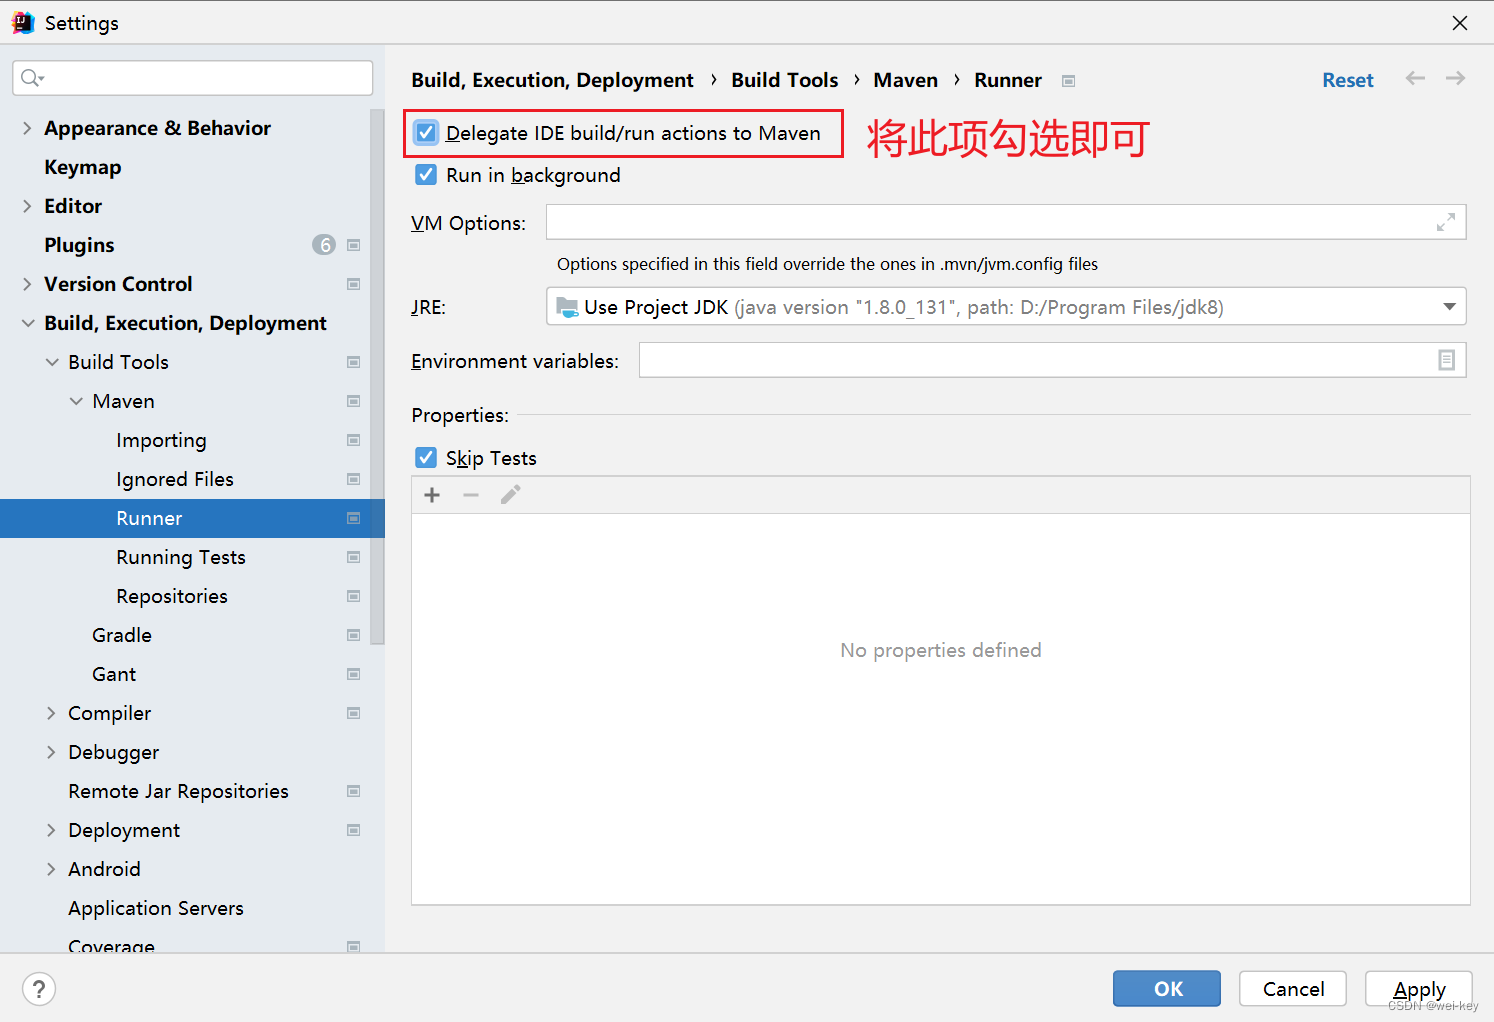1494x1022 pixels.
Task: Click project-level icon next to Gradle
Action: 353,635
